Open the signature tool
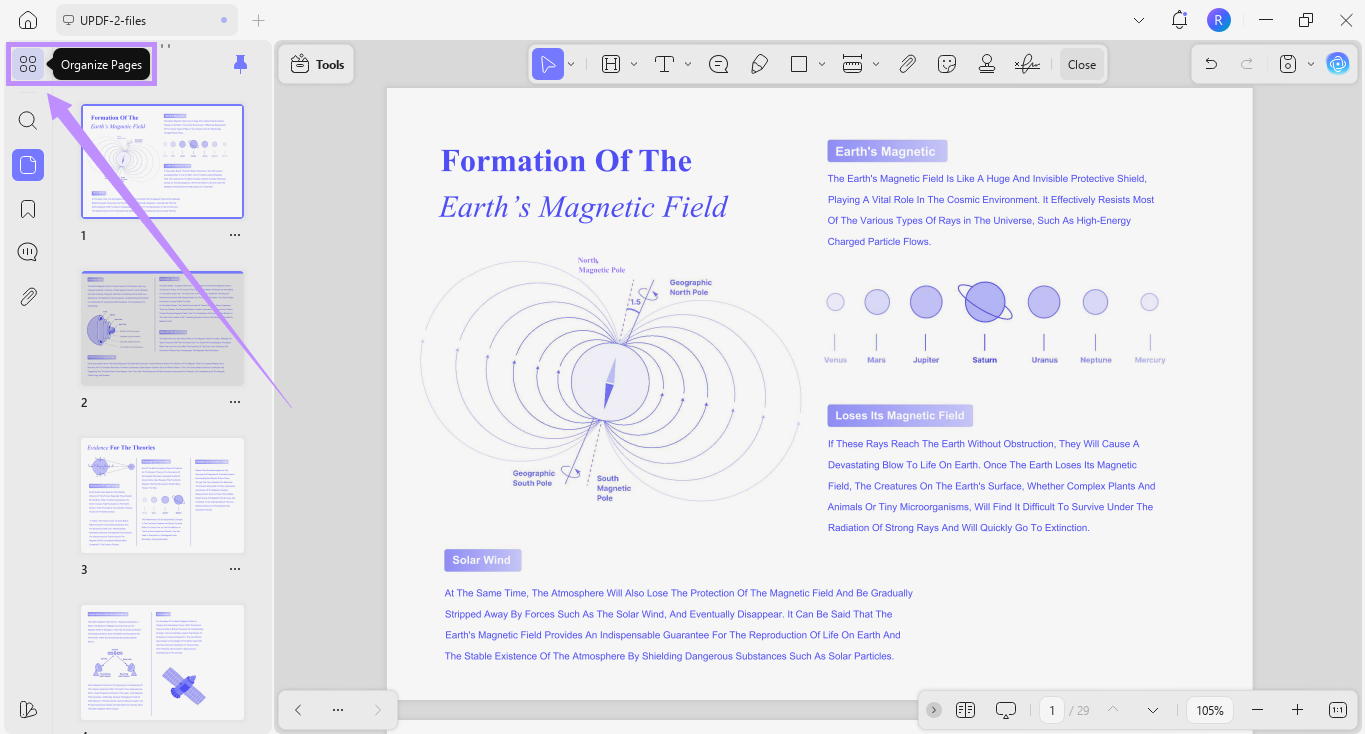1365x734 pixels. [x=1027, y=64]
